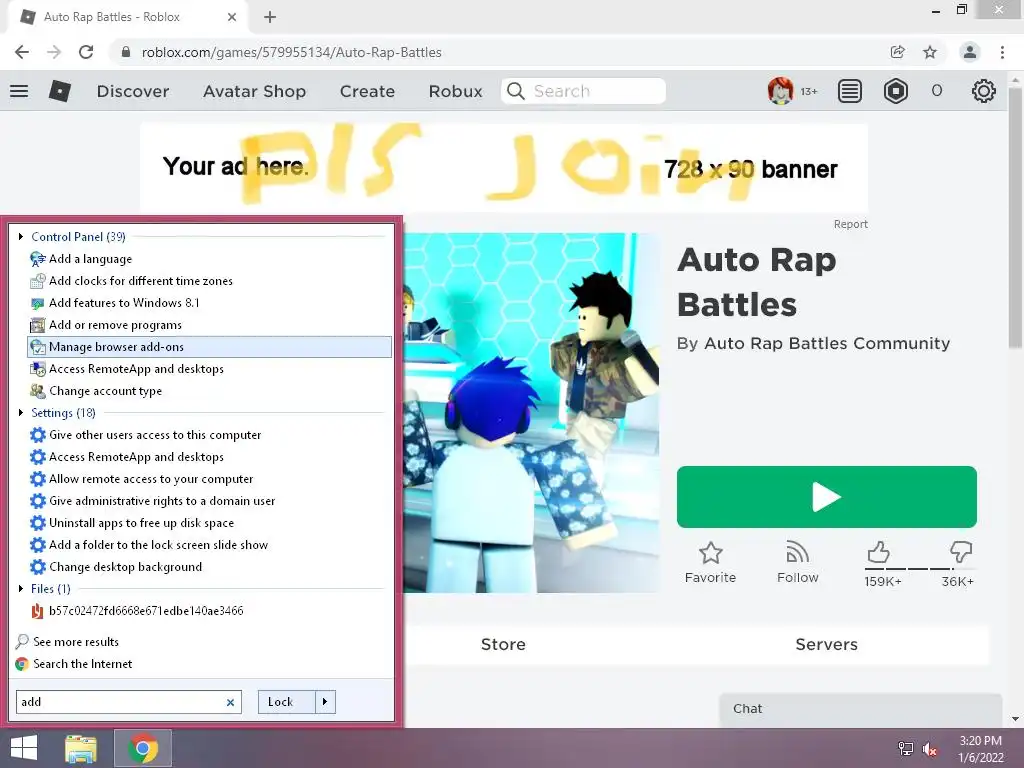Screen dimensions: 1024x768
Task: Open Create in the Roblox navbar
Action: [x=367, y=91]
